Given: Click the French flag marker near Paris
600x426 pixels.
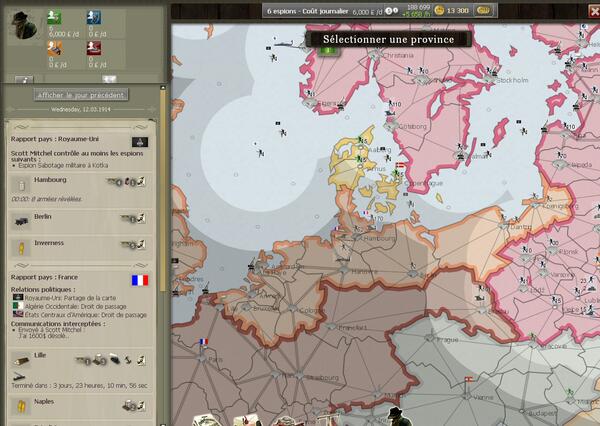Looking at the screenshot, I should (204, 342).
